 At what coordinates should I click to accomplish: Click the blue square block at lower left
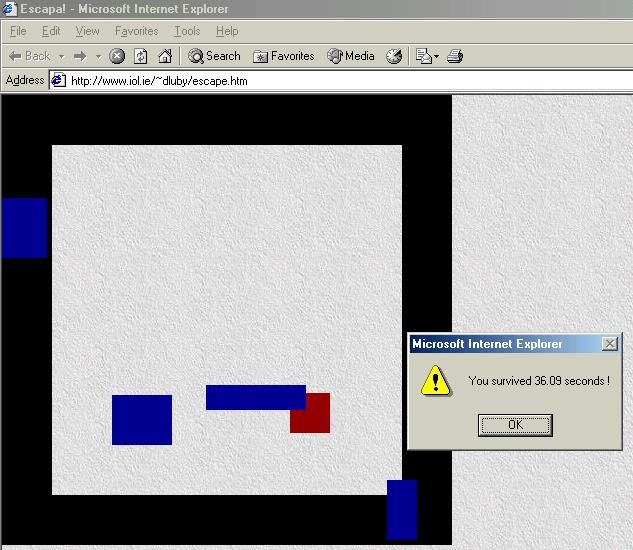point(142,420)
